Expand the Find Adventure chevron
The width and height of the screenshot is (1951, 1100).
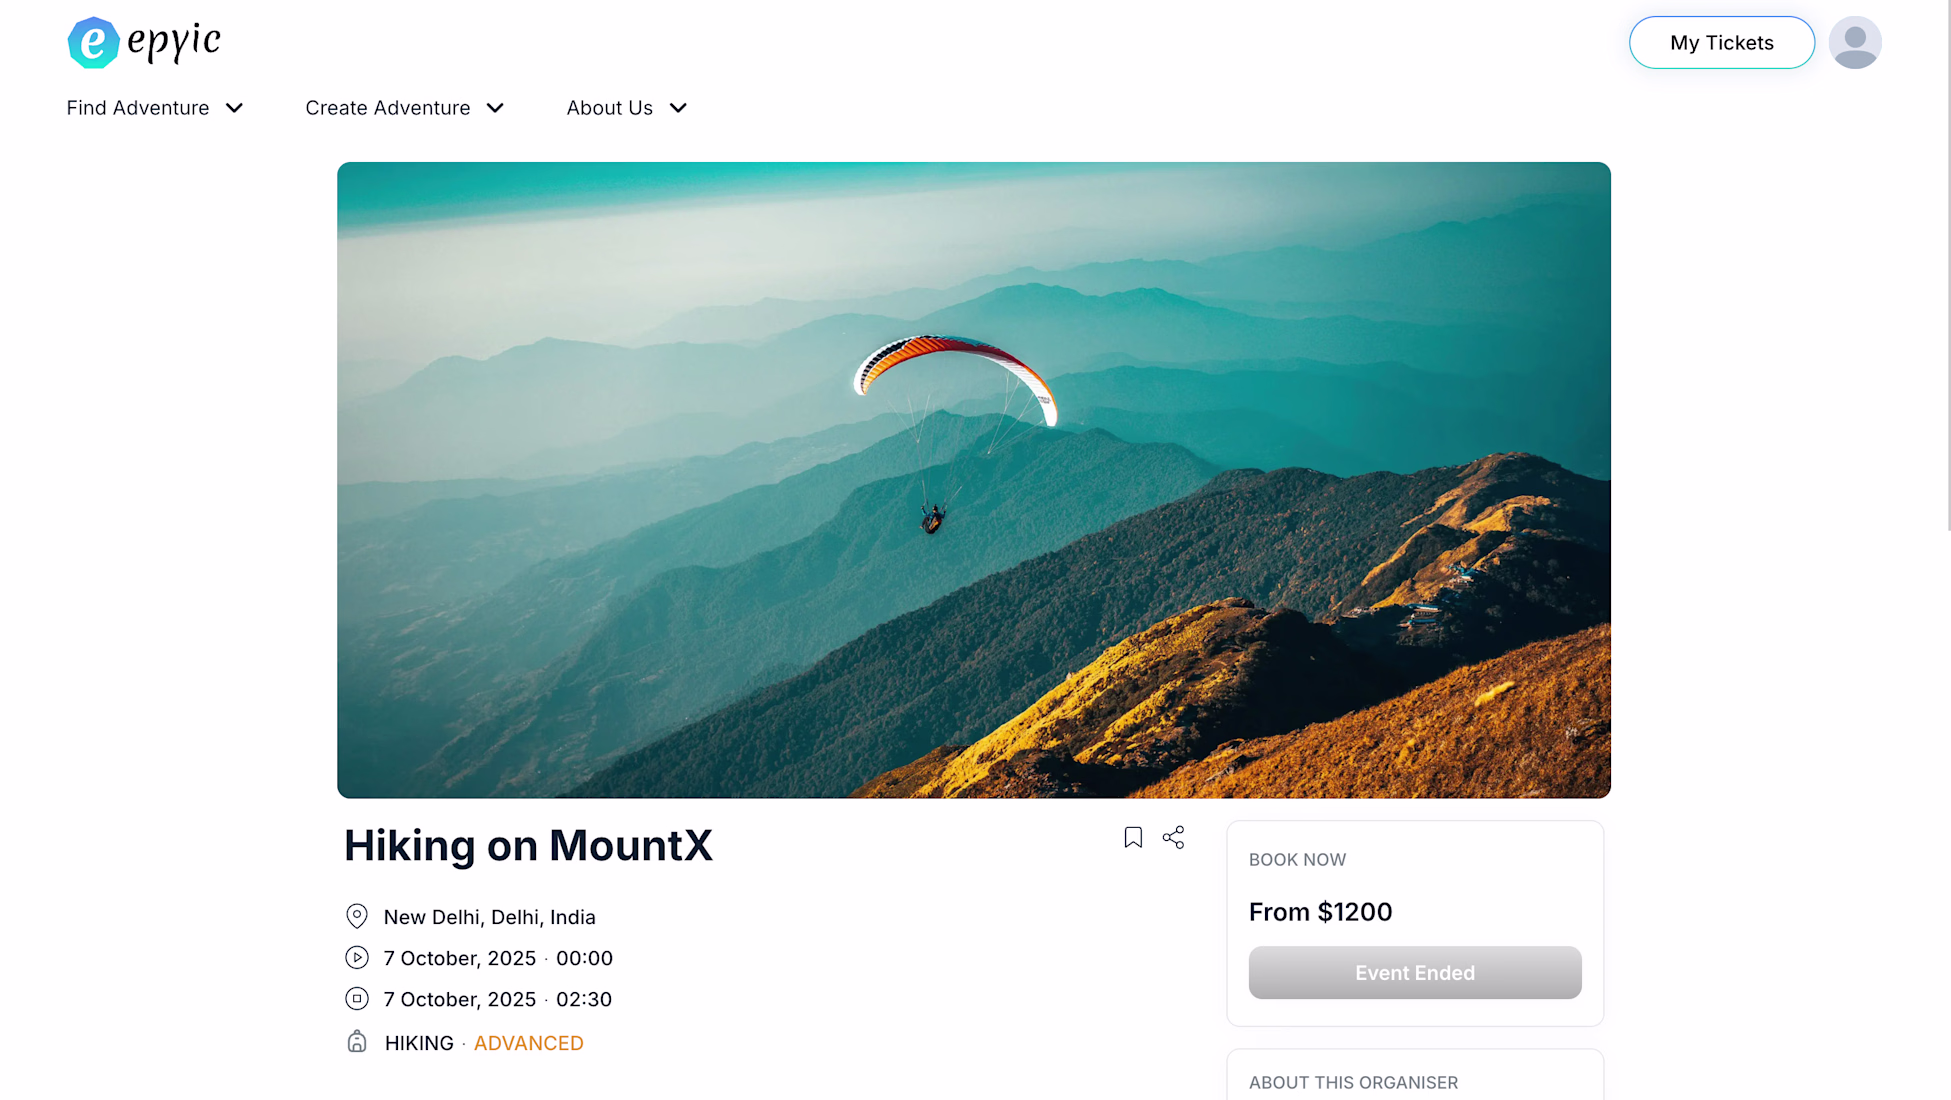tap(234, 108)
